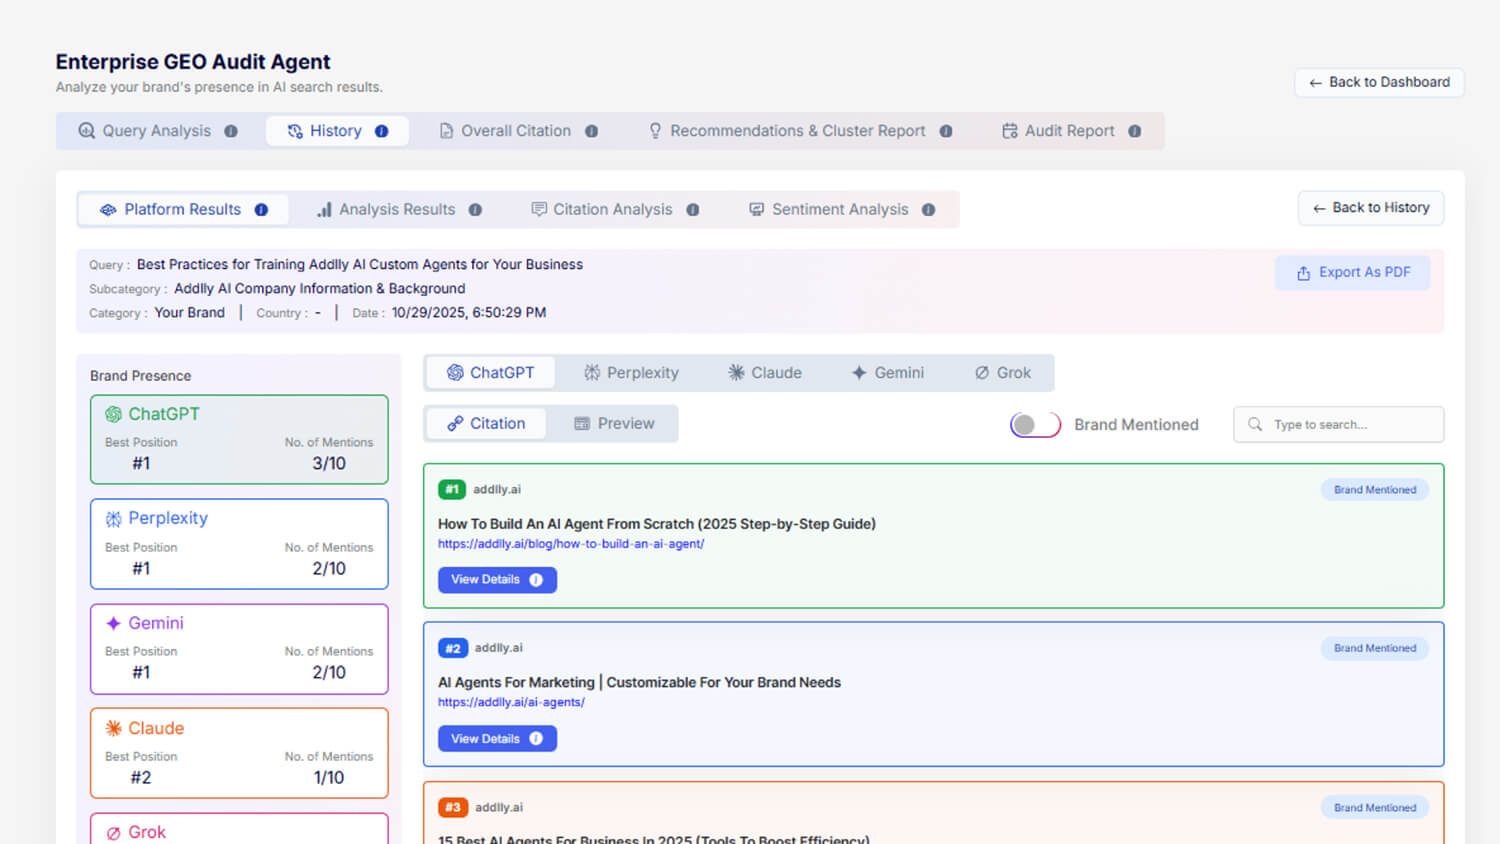This screenshot has height=844, width=1500.
Task: Click the Analysis Results info icon
Action: click(475, 210)
